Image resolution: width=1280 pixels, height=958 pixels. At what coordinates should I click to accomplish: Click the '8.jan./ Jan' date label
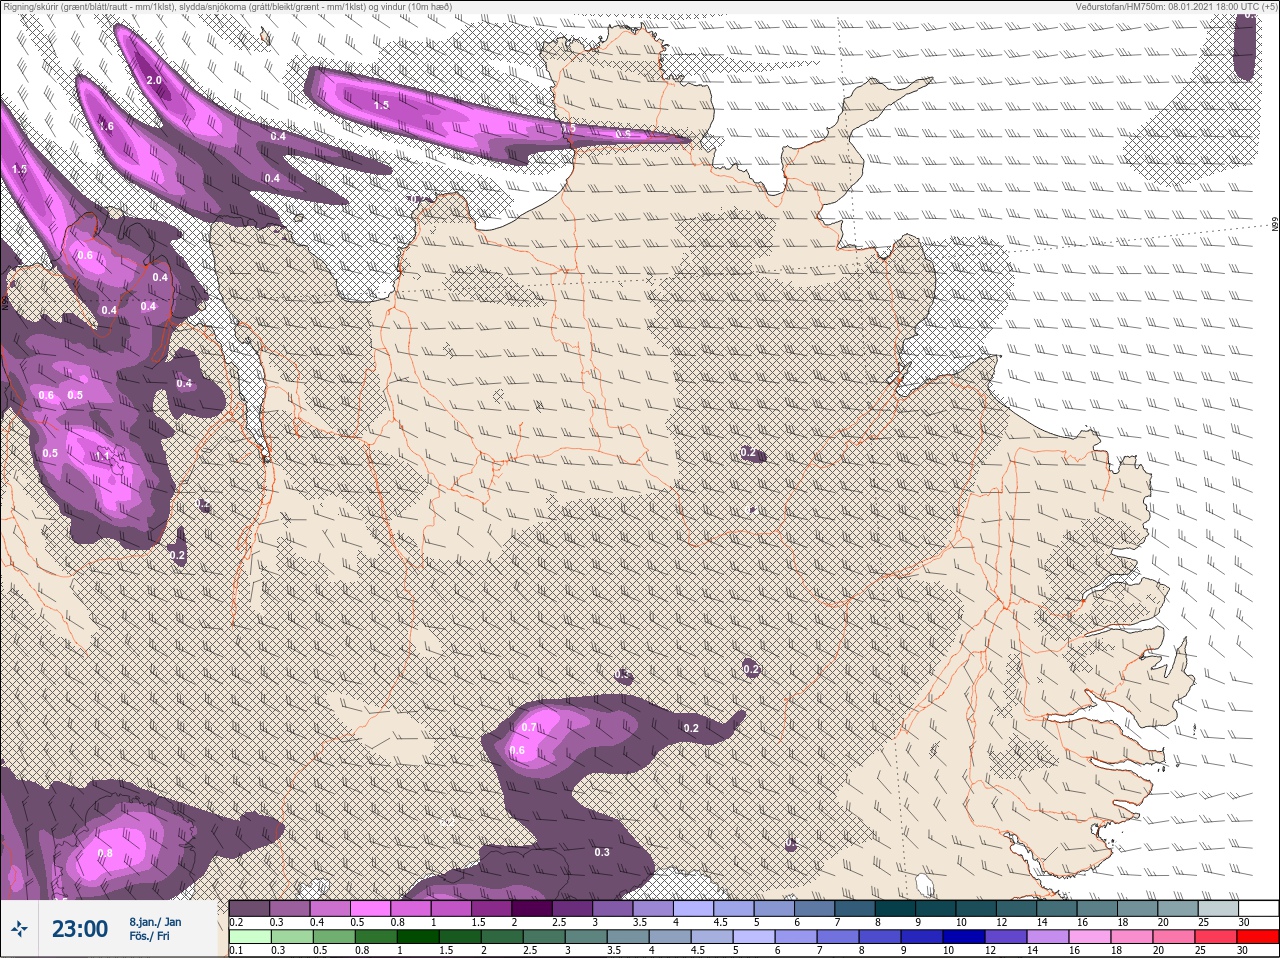pyautogui.click(x=155, y=922)
